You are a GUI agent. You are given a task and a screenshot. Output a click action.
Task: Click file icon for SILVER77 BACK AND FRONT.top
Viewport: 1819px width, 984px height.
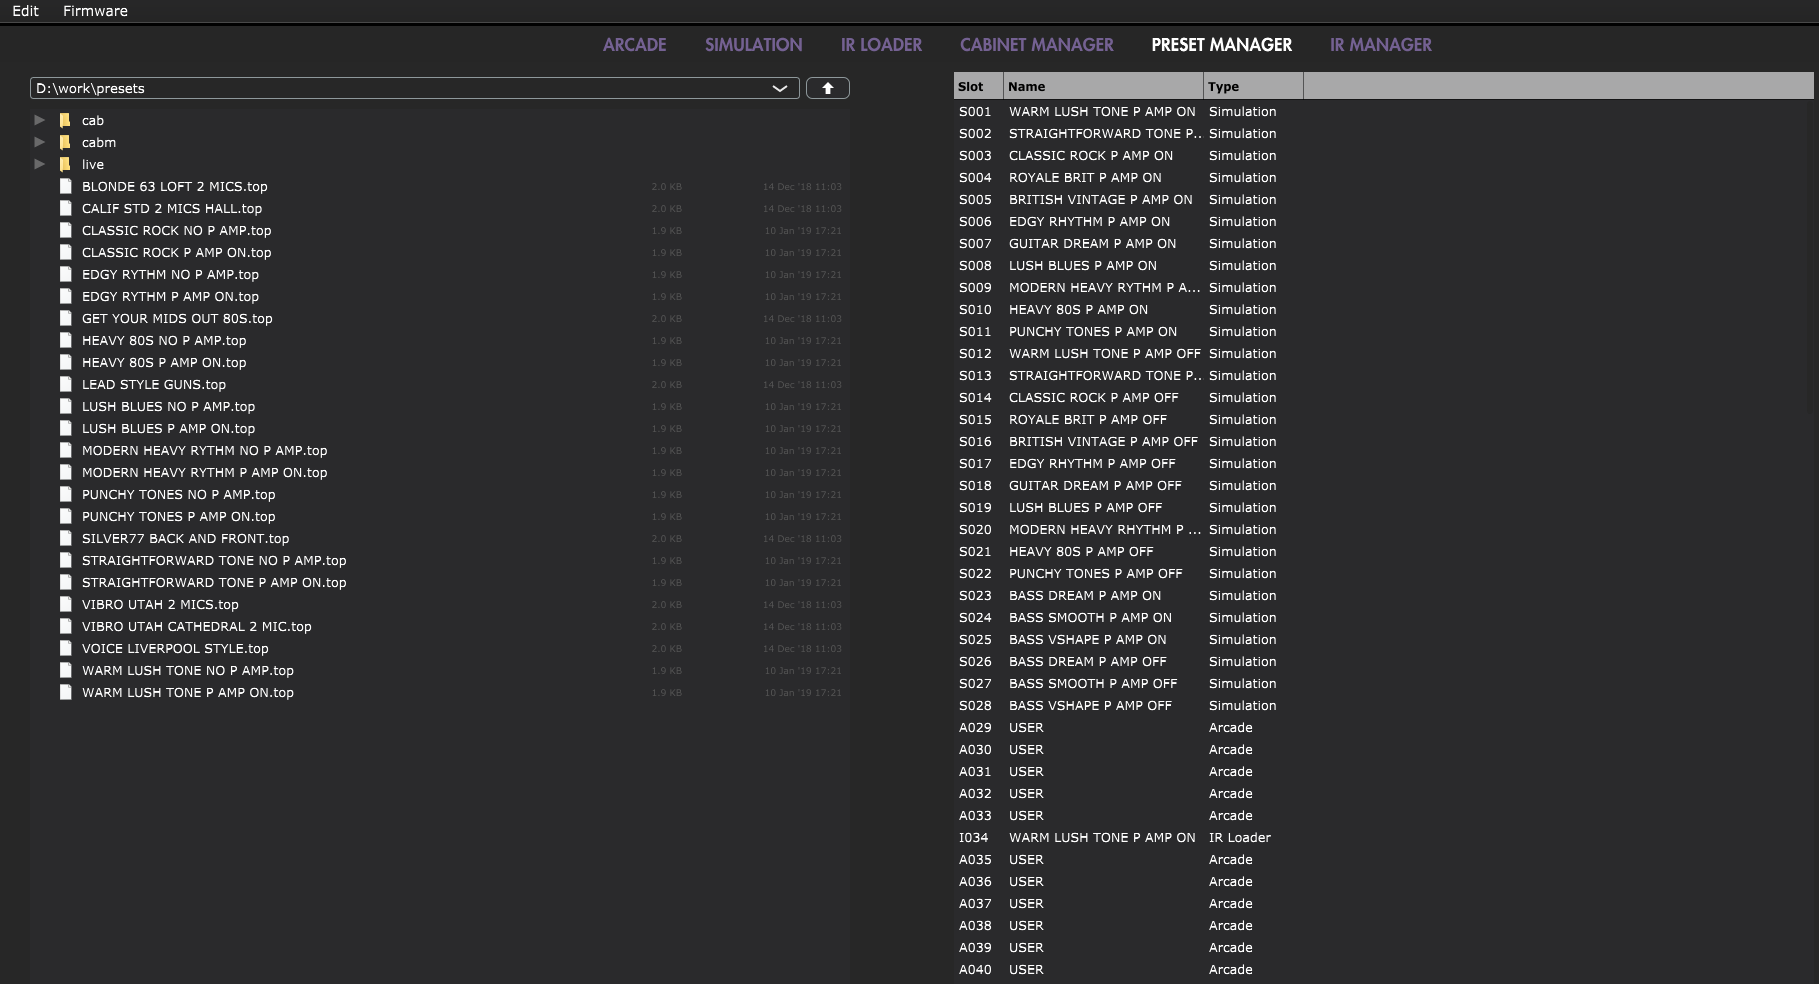click(65, 538)
